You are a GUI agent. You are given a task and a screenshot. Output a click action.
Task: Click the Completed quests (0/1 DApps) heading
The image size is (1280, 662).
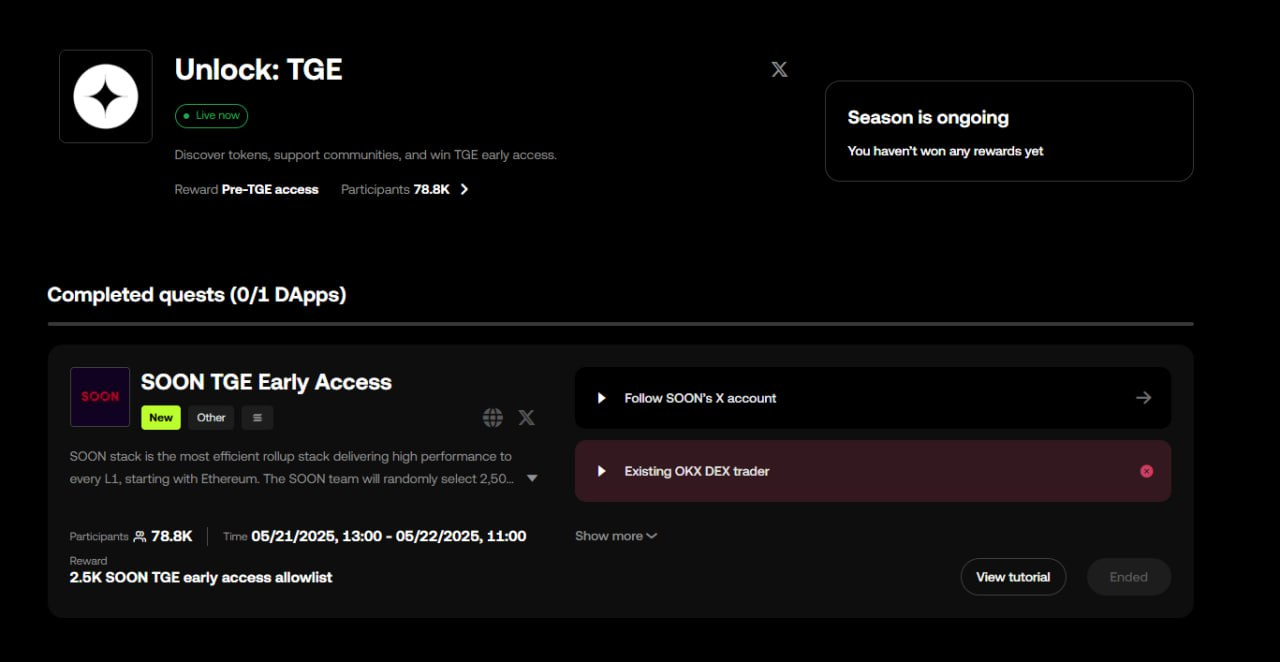[x=197, y=295]
